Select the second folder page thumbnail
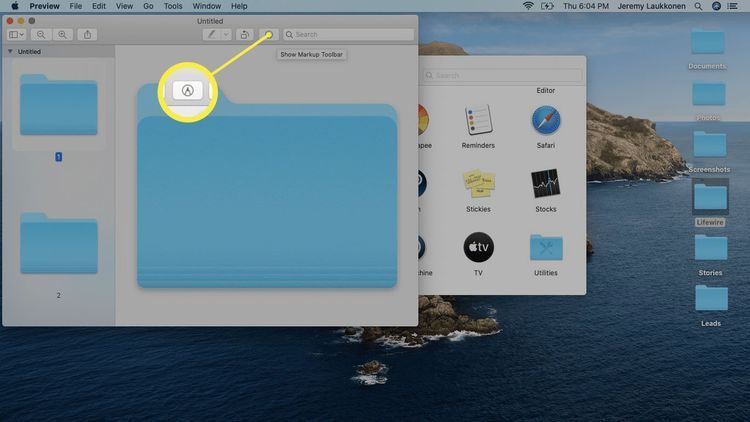 click(58, 243)
